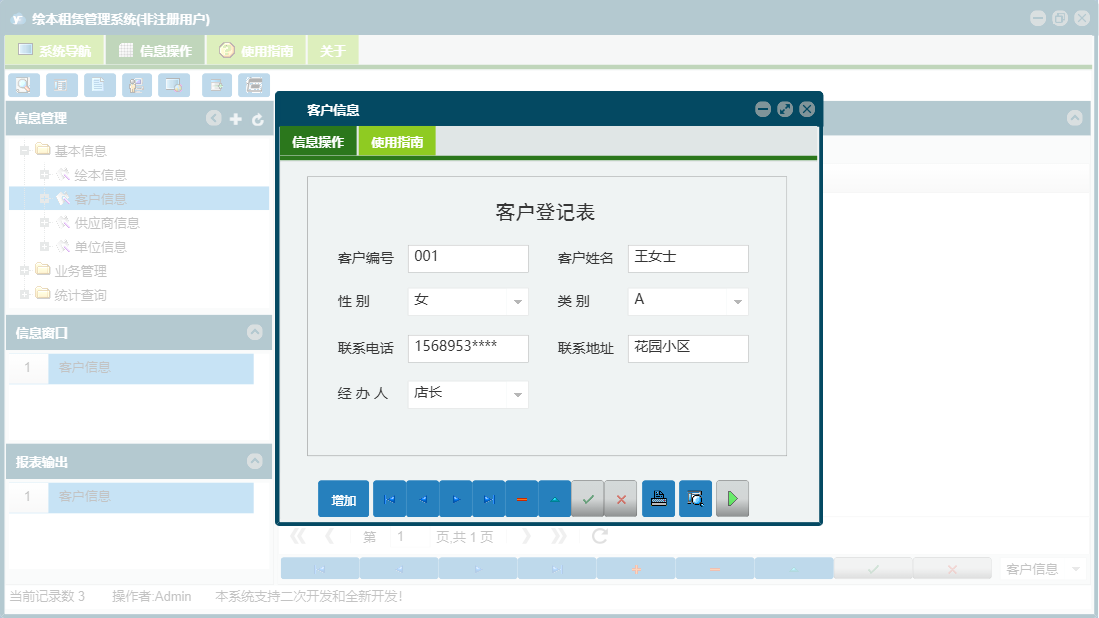Viewport: 1099px width, 618px height.
Task: Refresh the 信息管理 panel with the refresh icon
Action: tap(258, 118)
